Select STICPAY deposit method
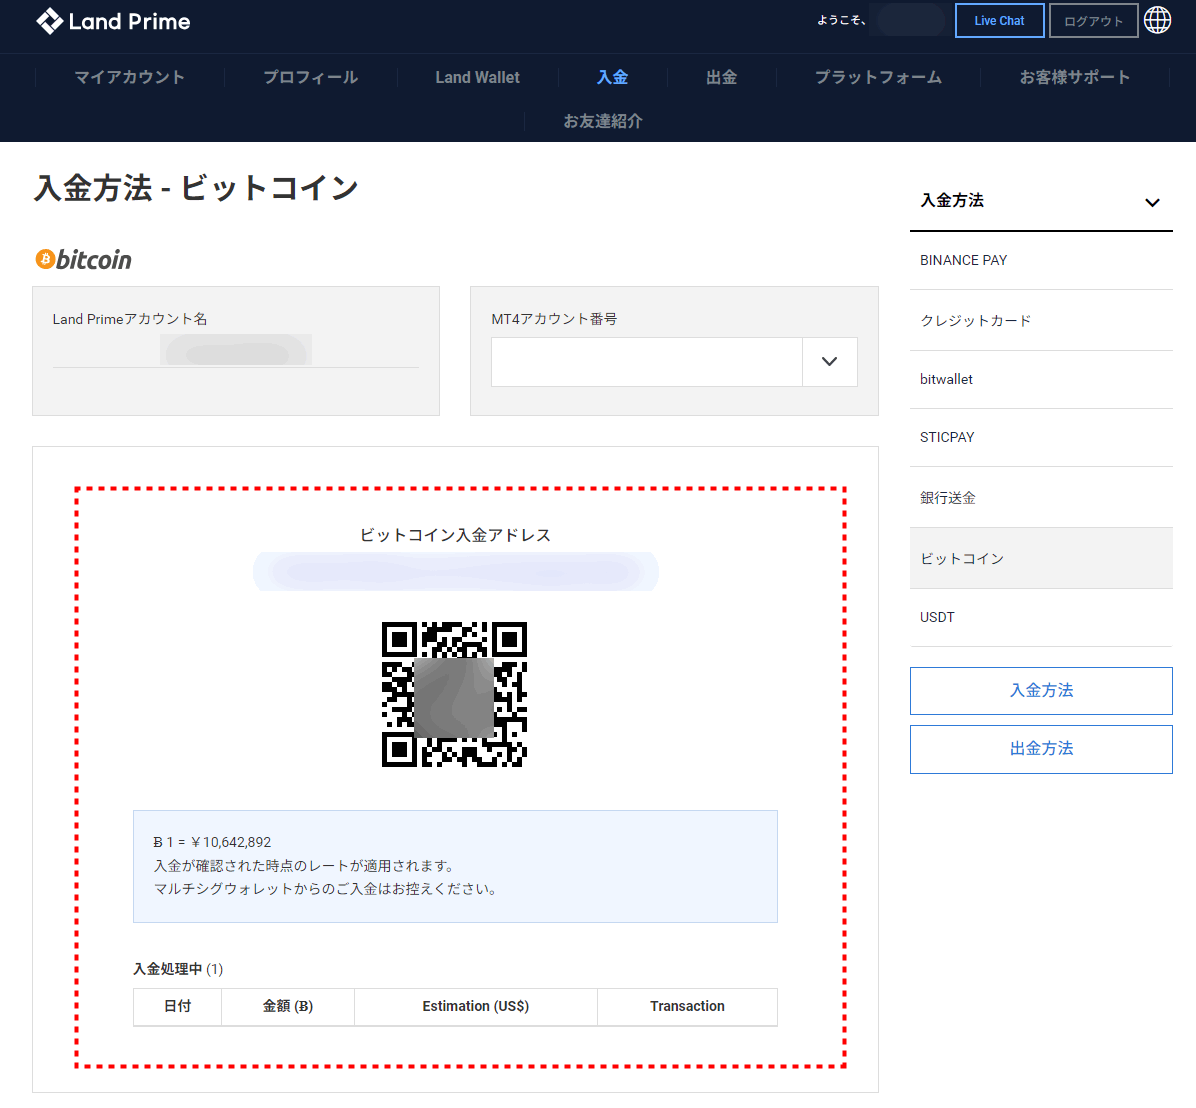1196x1108 pixels. [x=1040, y=437]
